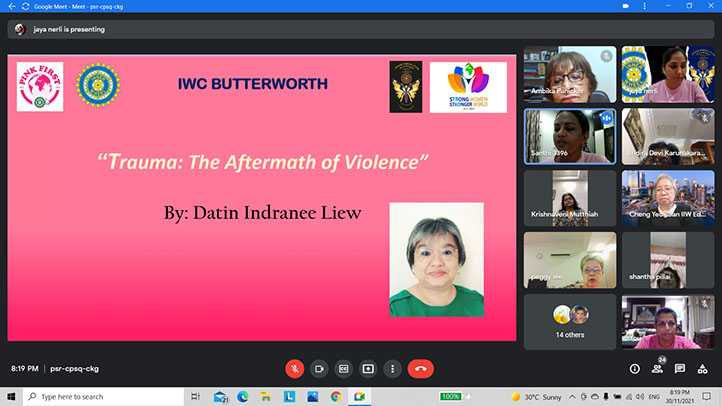Turn on closed captions
The height and width of the screenshot is (406, 722).
[x=344, y=368]
